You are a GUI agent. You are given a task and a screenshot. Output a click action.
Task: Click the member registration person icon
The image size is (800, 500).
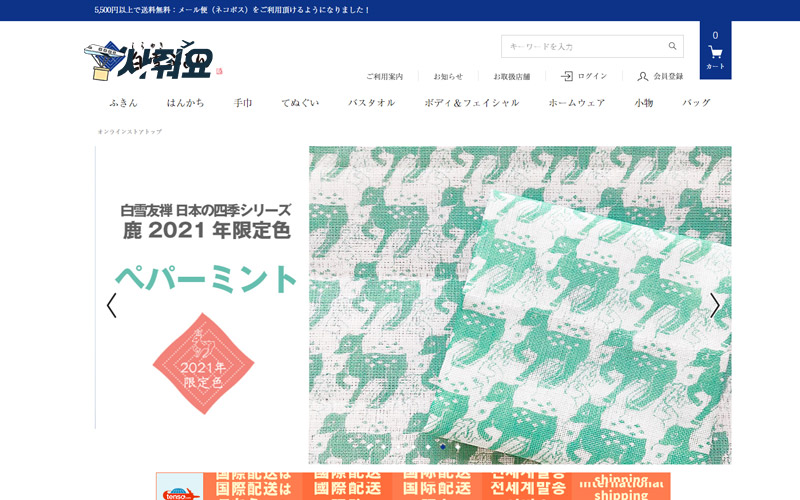click(643, 76)
